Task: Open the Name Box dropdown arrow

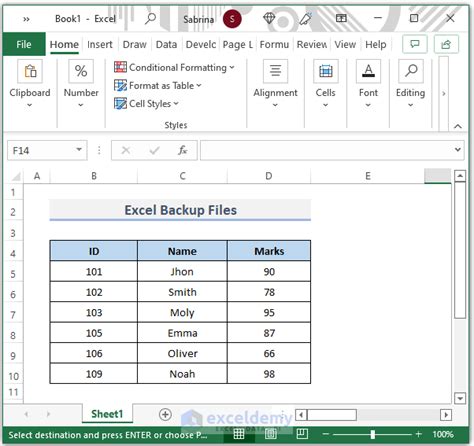Action: pyautogui.click(x=79, y=150)
